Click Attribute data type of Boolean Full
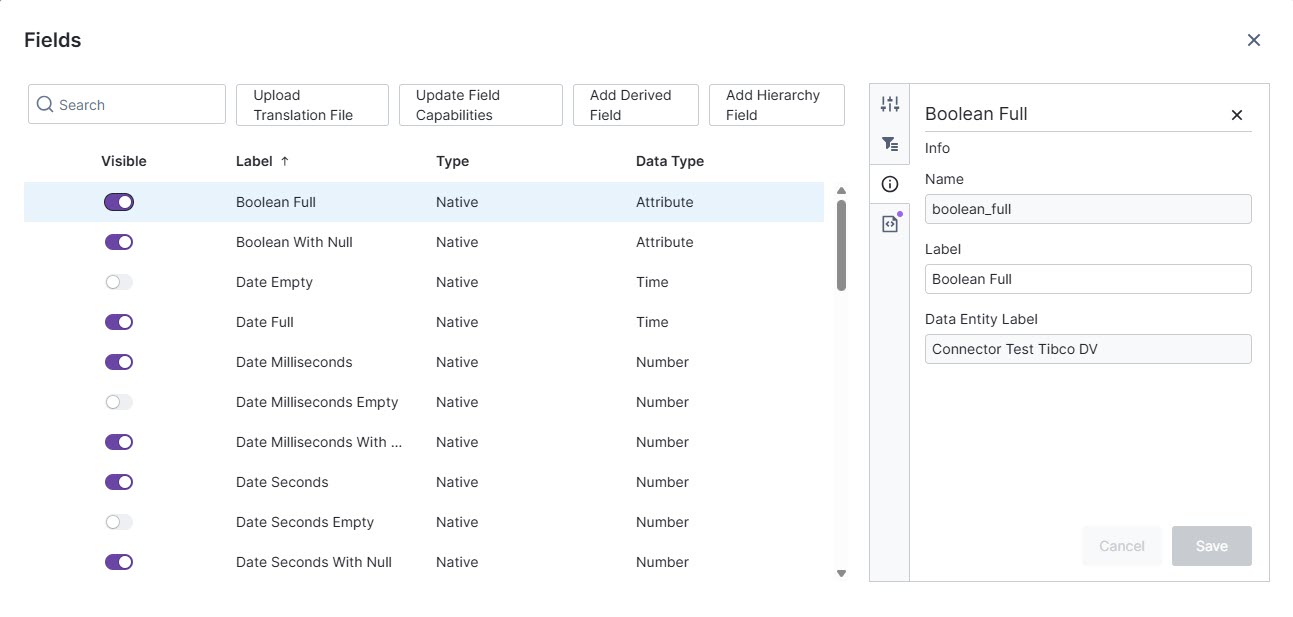Screen dimensions: 1293x617 (x=665, y=202)
